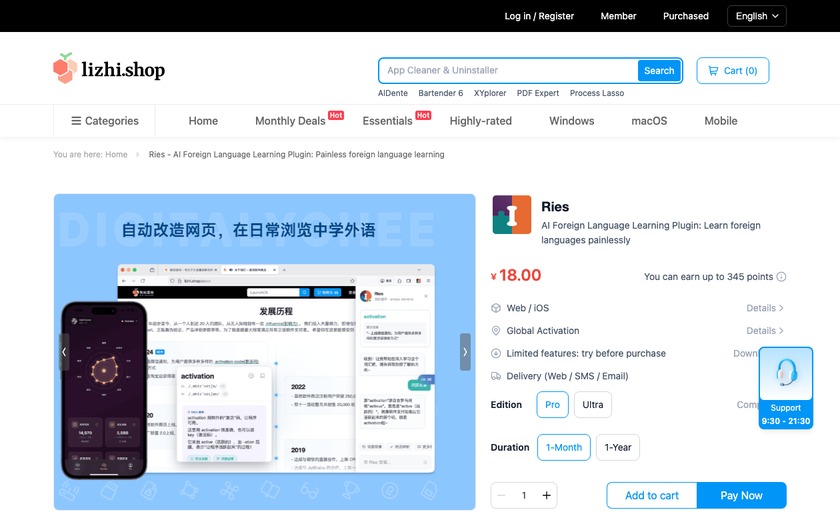840x520 pixels.
Task: Click the cart icon in Cart button
Action: (713, 71)
